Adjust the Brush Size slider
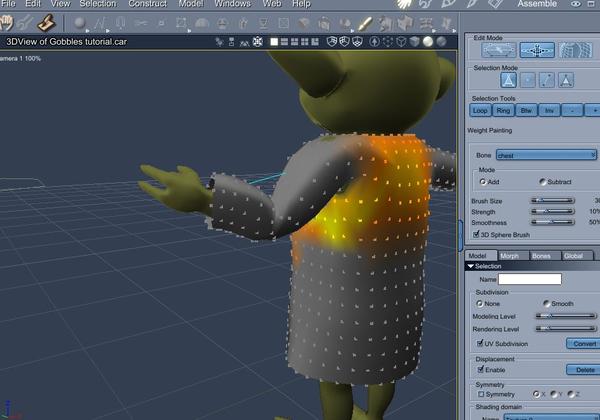 [x=553, y=200]
